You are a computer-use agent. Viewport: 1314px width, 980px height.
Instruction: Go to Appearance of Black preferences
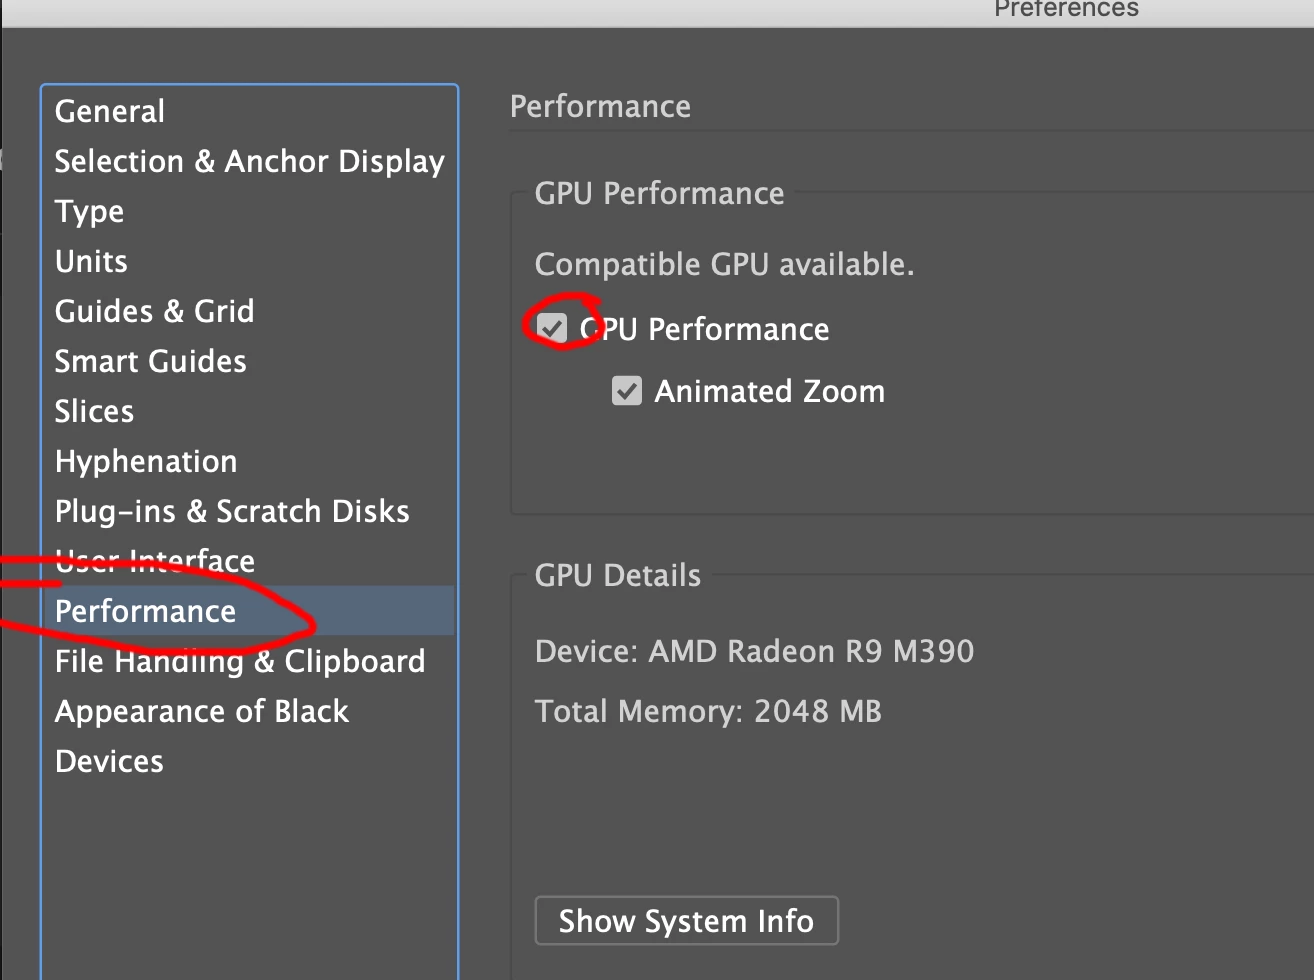(x=202, y=711)
